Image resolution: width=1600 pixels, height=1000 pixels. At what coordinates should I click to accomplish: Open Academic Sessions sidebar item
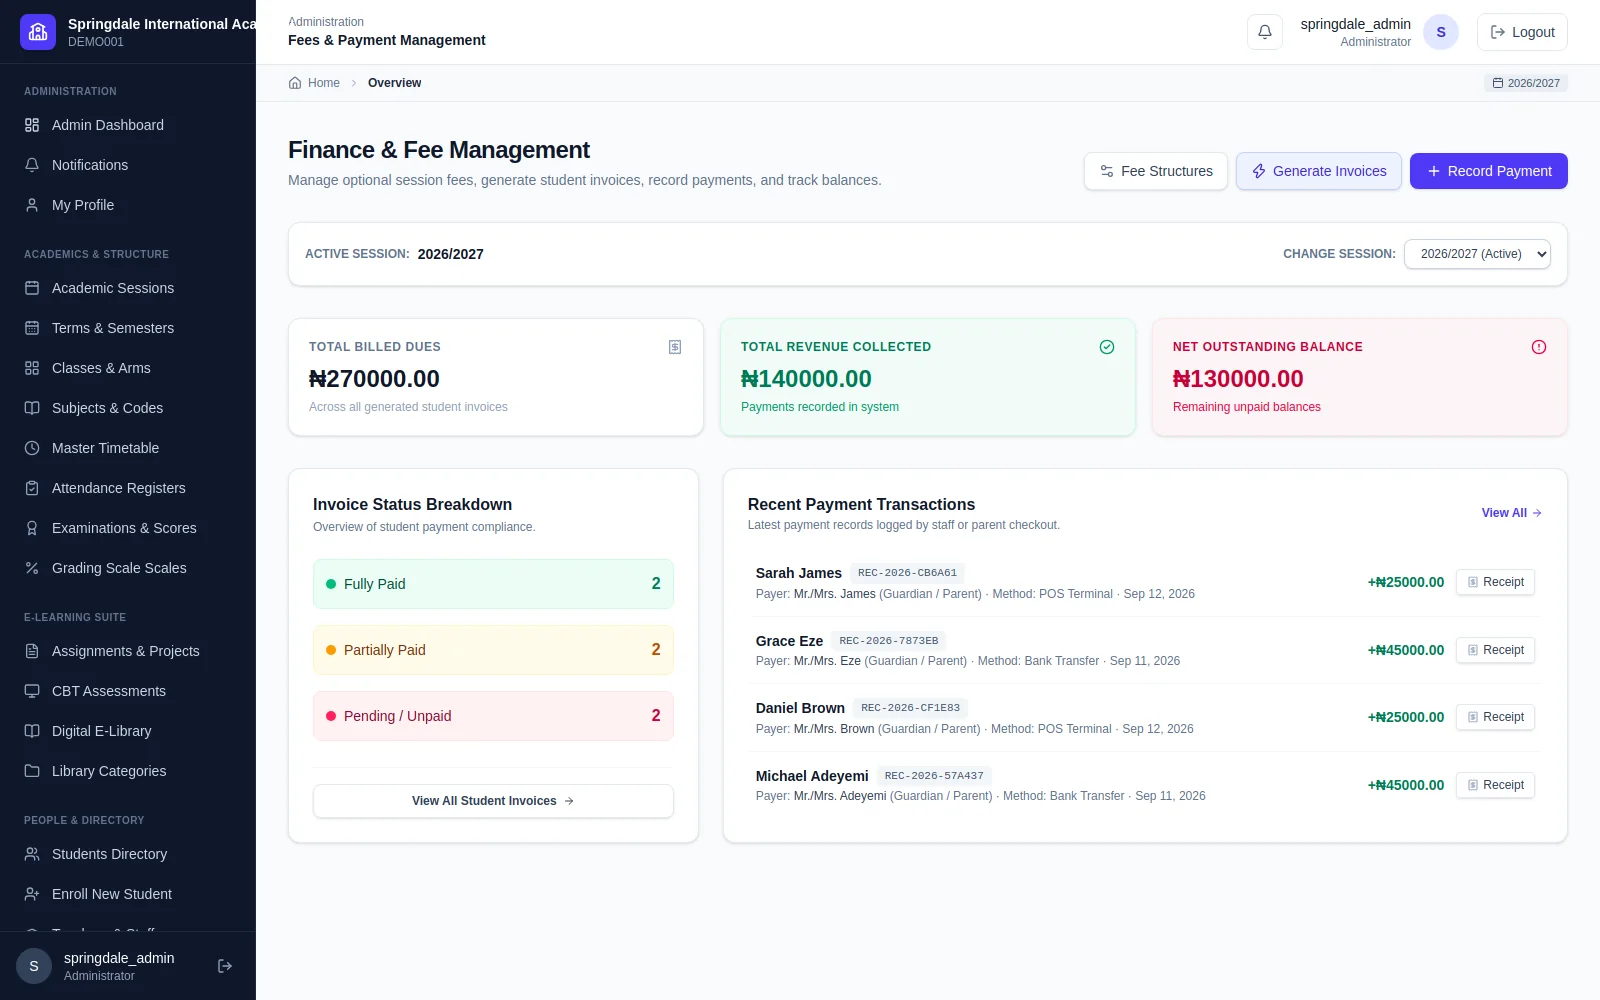(x=128, y=288)
